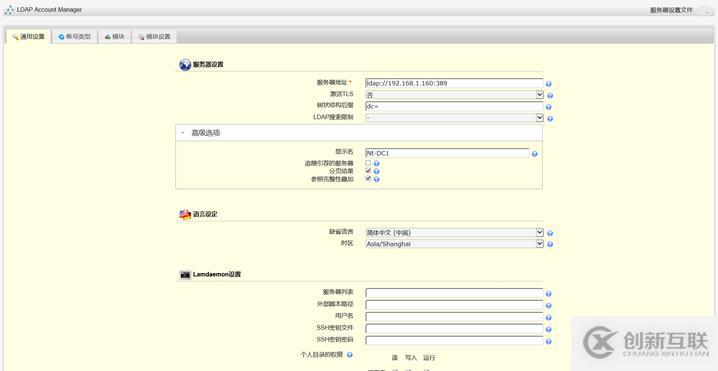Click the server address field with ldap://192.168.1.160:389

454,83
